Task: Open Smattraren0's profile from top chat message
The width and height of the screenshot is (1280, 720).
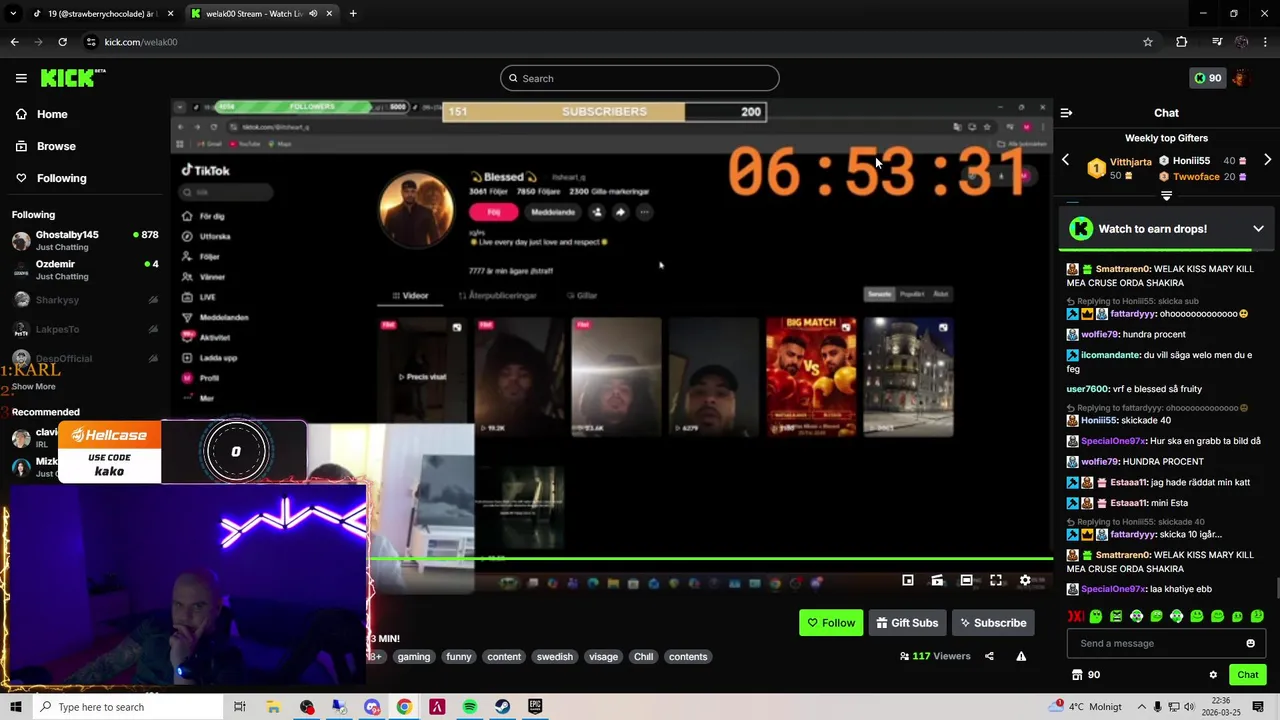Action: pyautogui.click(x=1123, y=269)
